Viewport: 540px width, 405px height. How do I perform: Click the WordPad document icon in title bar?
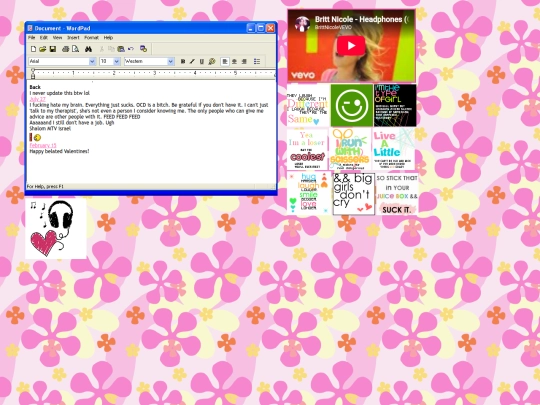click(x=30, y=28)
